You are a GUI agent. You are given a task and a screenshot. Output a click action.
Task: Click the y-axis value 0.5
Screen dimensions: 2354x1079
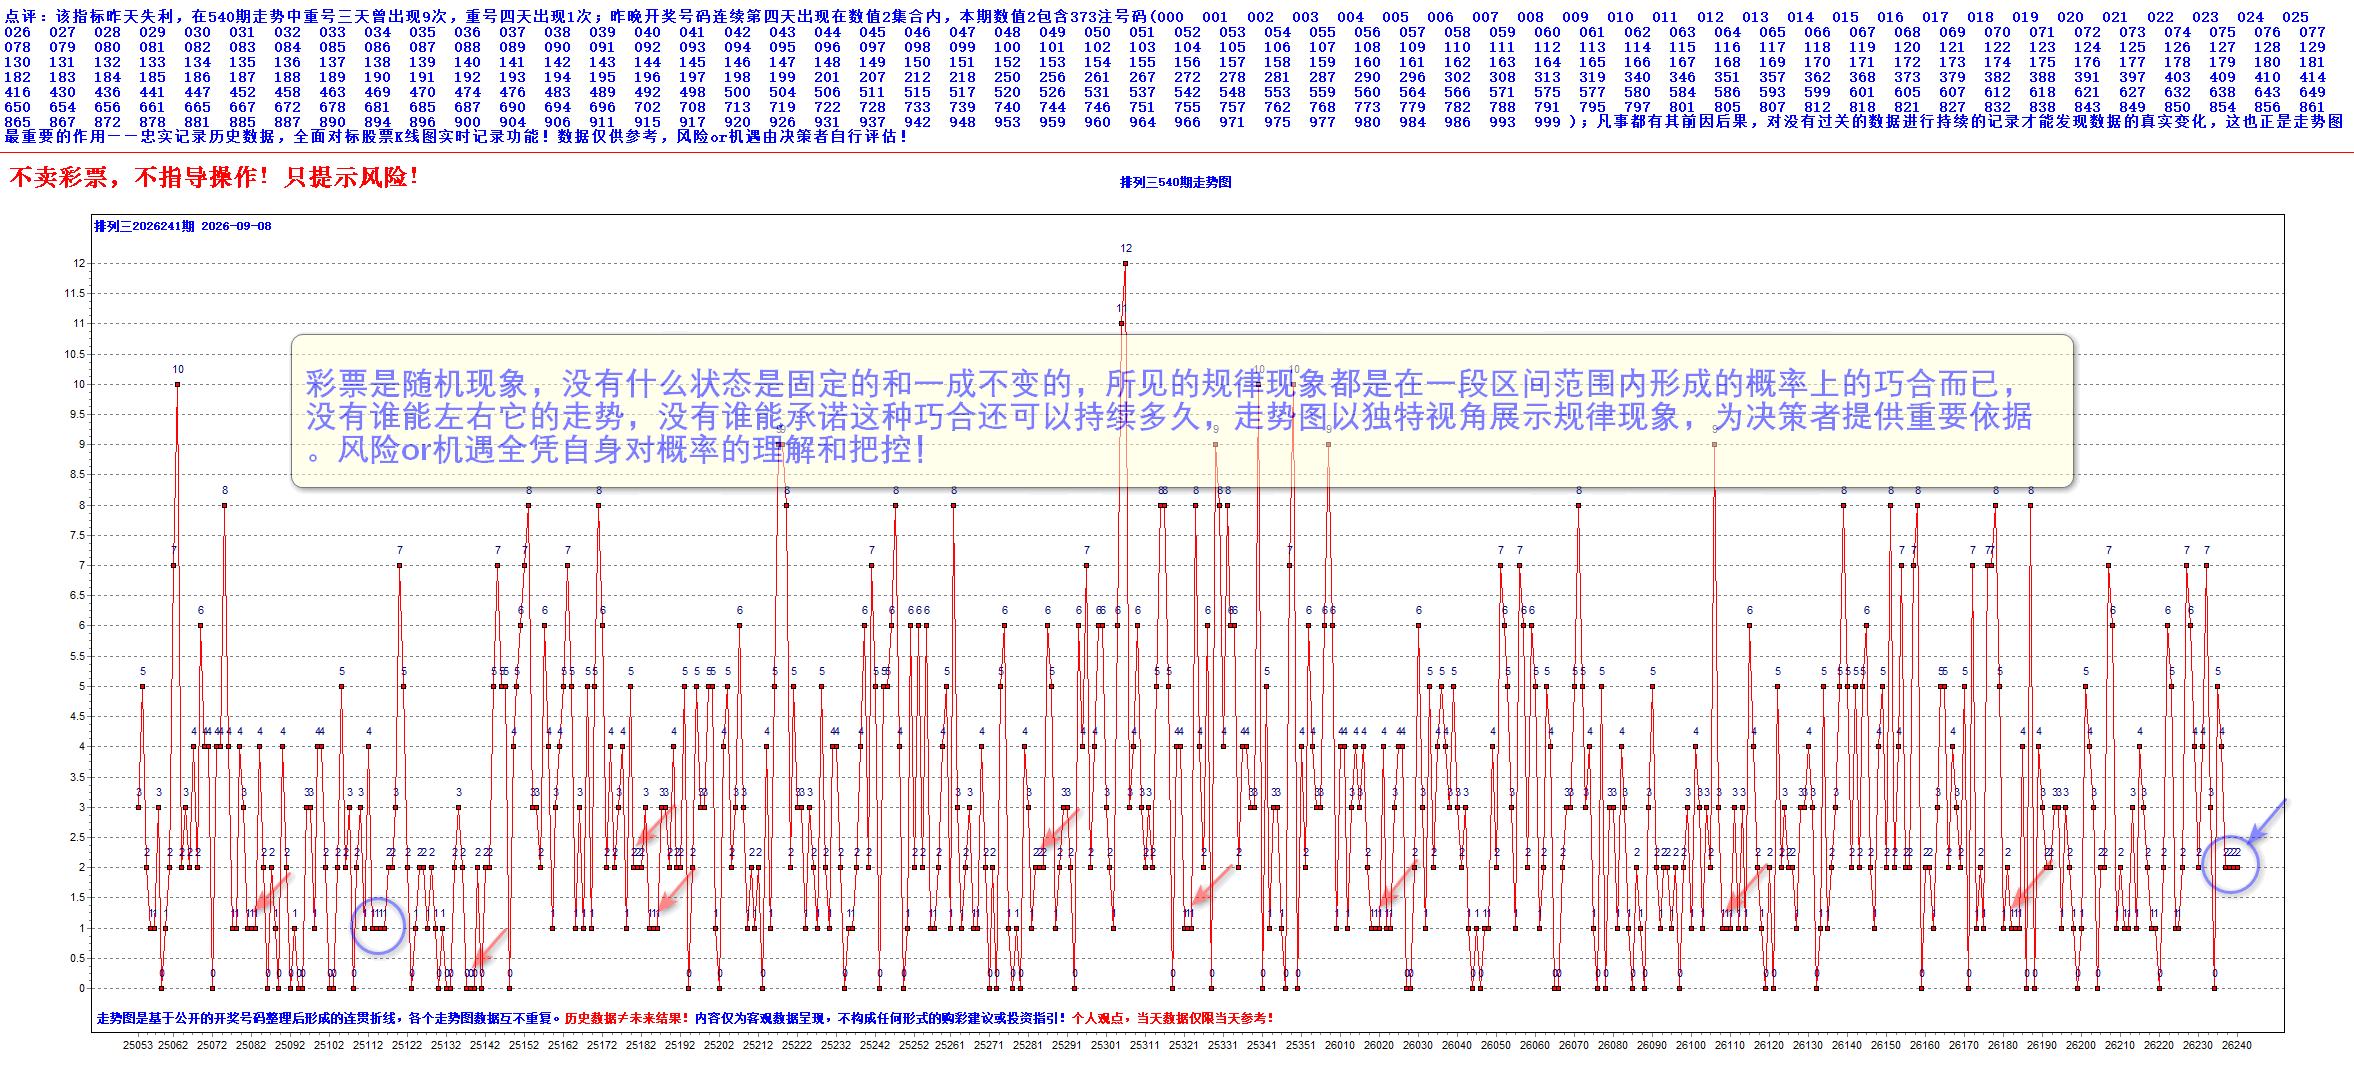pos(78,958)
